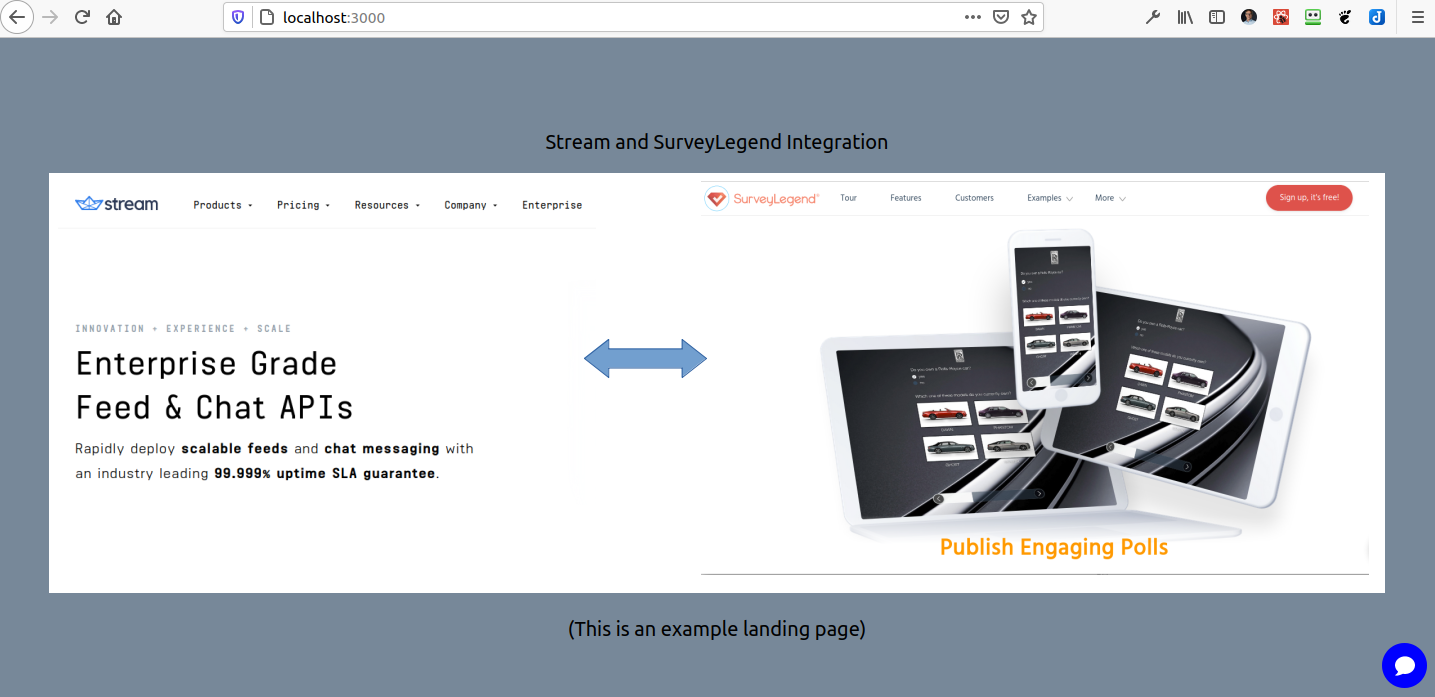Open the page actions three-dot menu
Image resolution: width=1435 pixels, height=697 pixels.
[x=973, y=17]
